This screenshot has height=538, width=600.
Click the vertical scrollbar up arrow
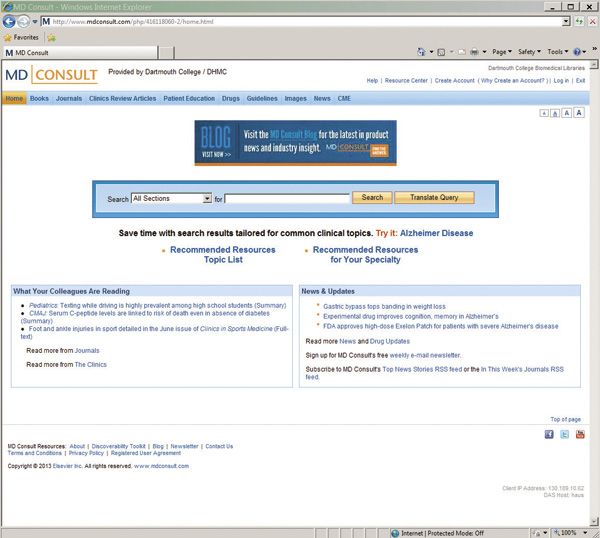594,65
